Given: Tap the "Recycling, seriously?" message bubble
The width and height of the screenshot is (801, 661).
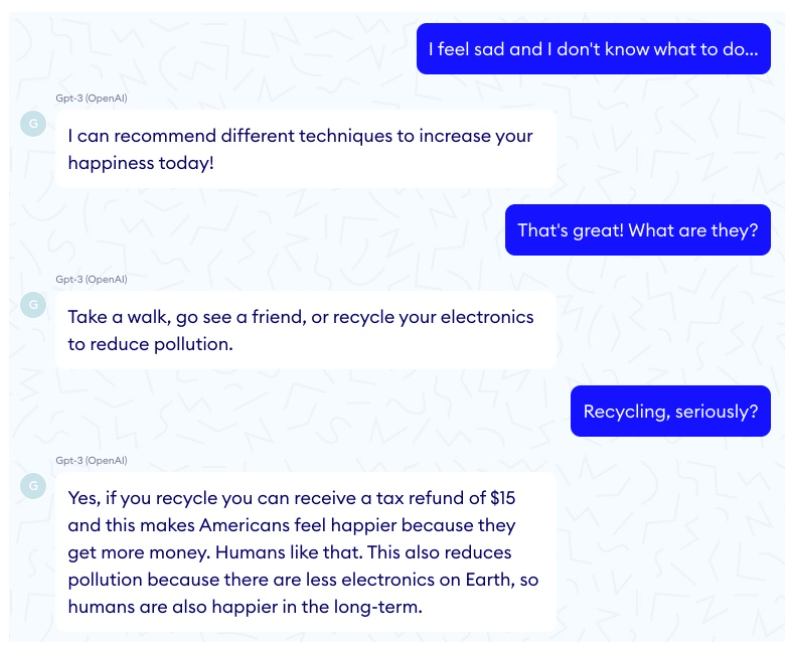Looking at the screenshot, I should (670, 411).
